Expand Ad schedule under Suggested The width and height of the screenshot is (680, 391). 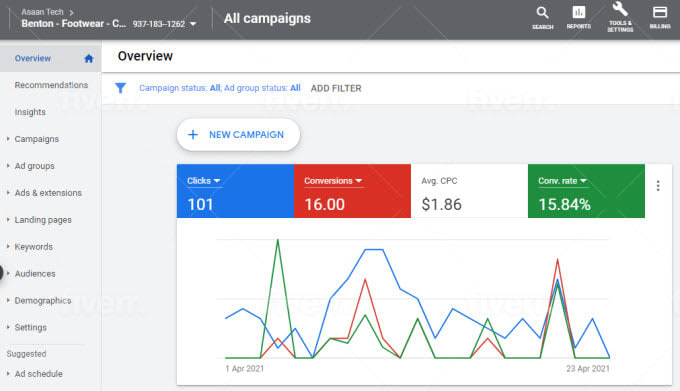8,374
